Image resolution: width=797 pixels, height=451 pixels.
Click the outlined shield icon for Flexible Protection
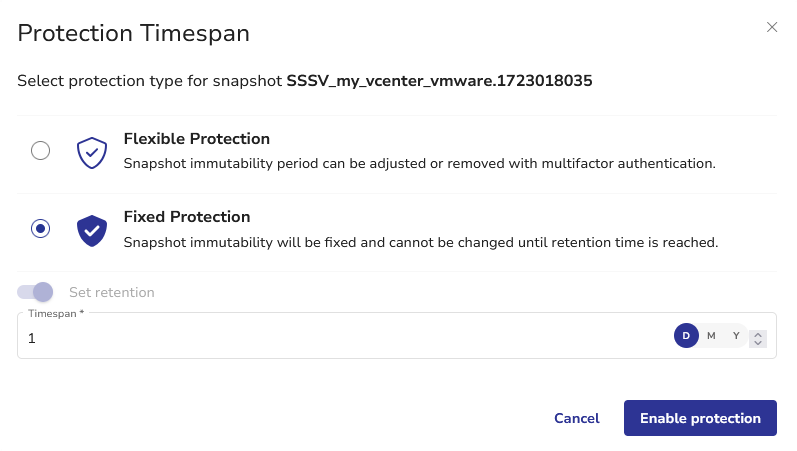tap(92, 152)
